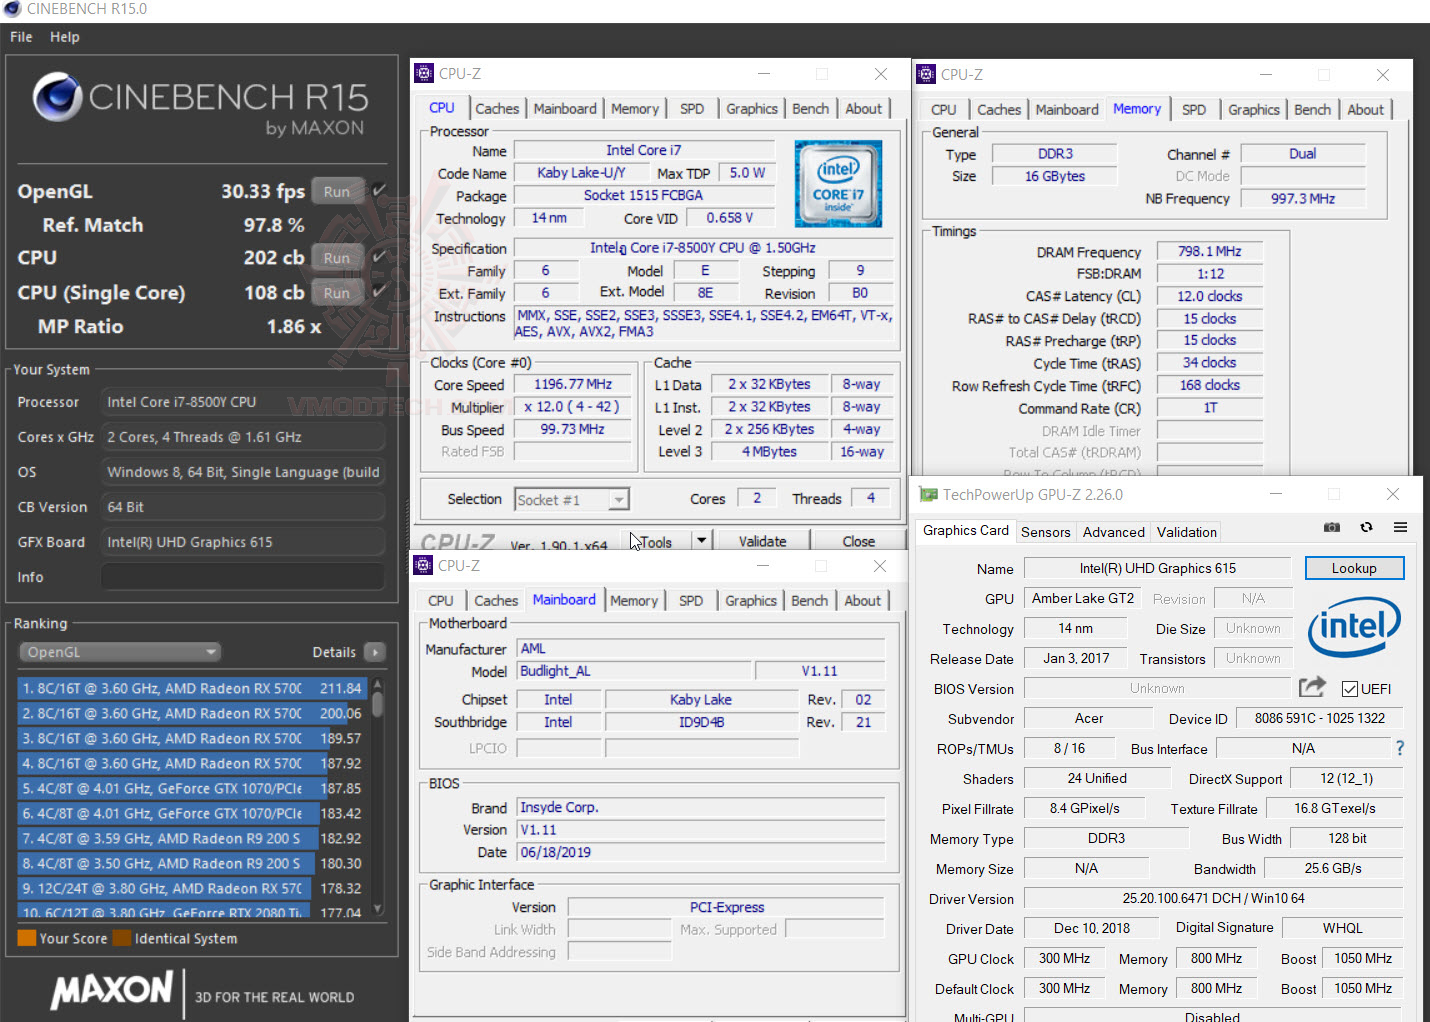Toggle the CPU (Single Core) test checkbox
The height and width of the screenshot is (1022, 1430).
click(x=379, y=292)
